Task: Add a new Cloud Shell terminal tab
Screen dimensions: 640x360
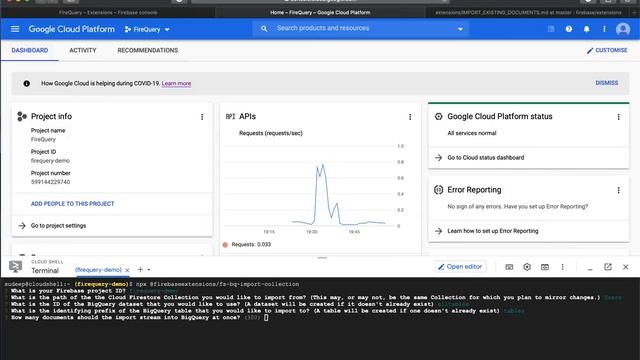Action: 140,269
